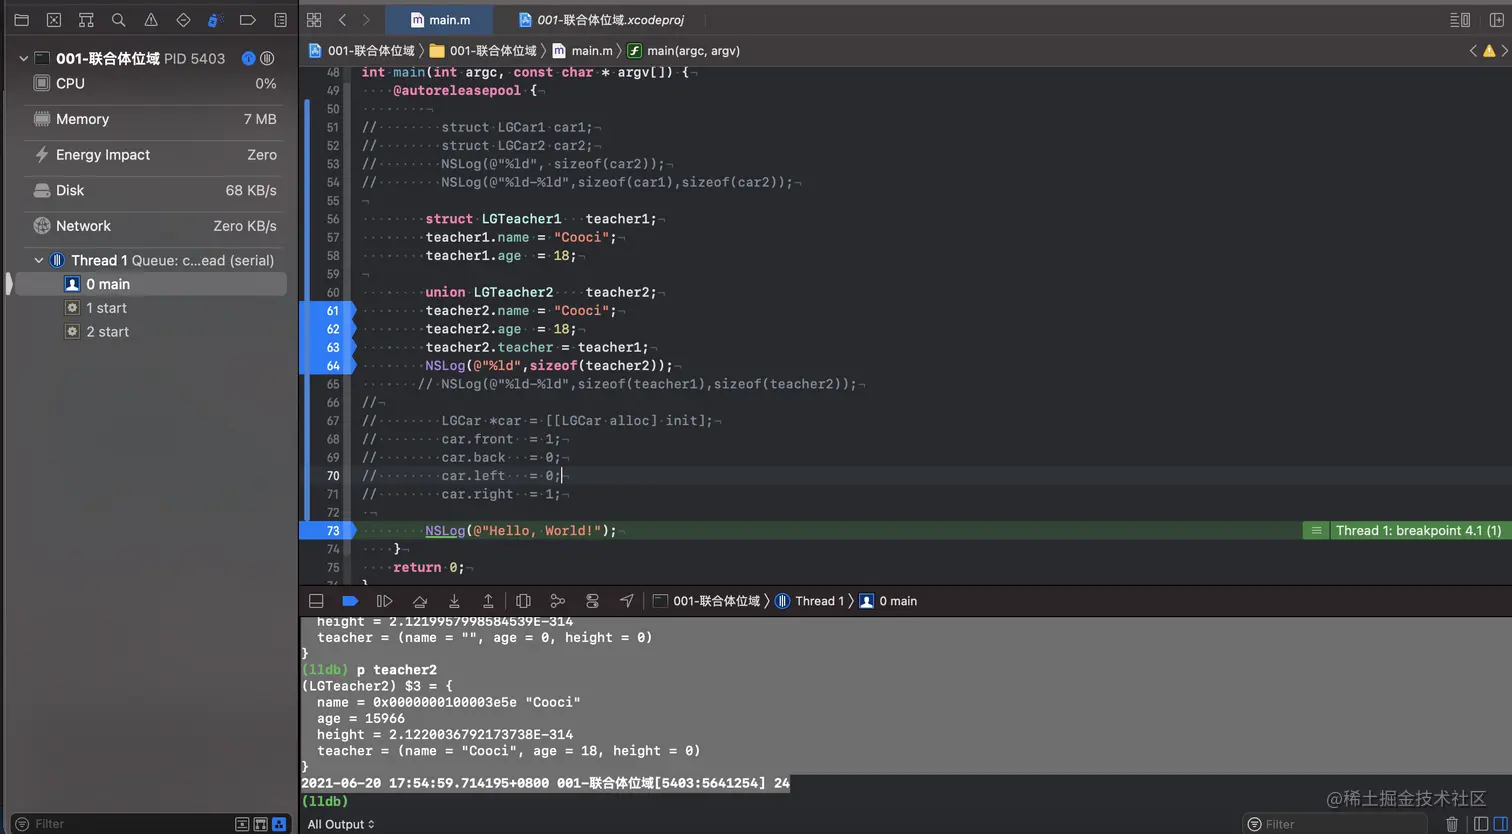Screen dimensions: 1512x834
Task: Toggle the variables view pane
Action: (1481, 824)
